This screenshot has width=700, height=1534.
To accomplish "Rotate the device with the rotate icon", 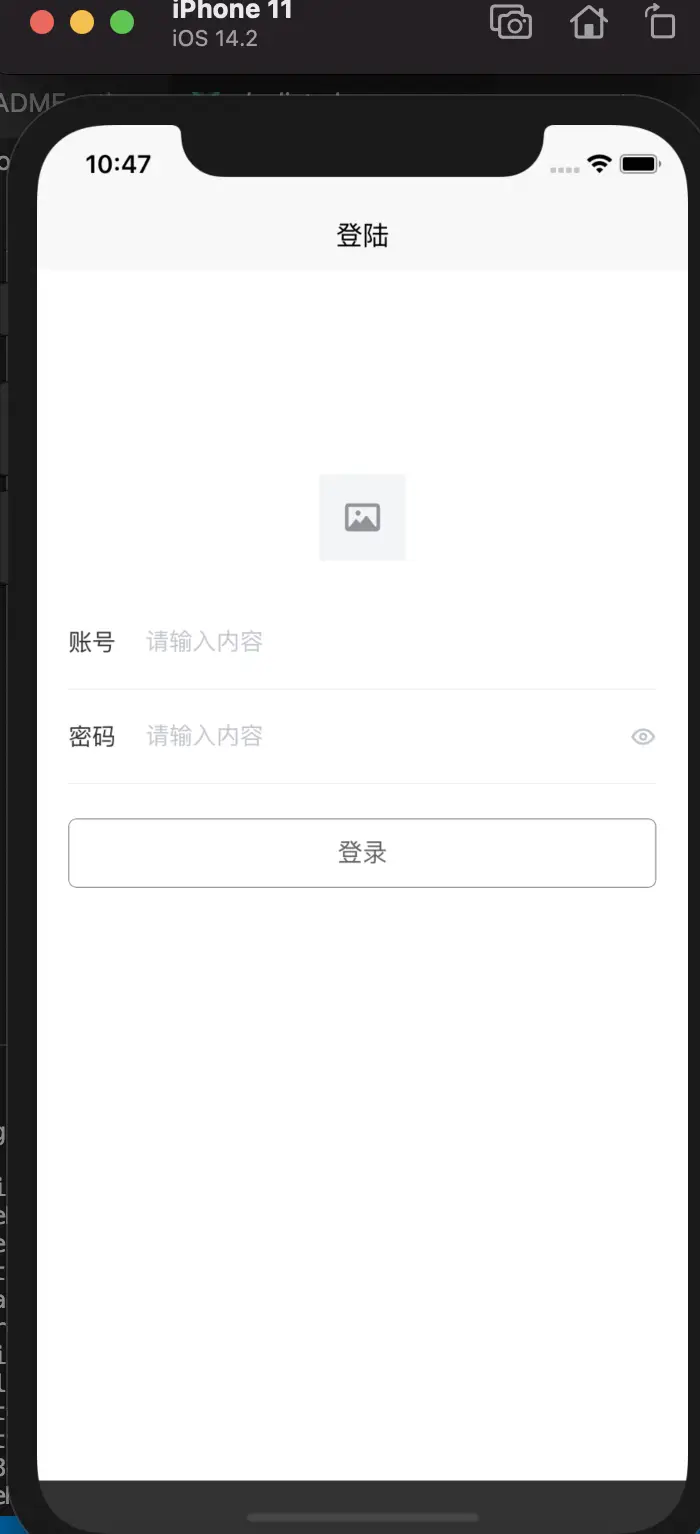I will [x=660, y=21].
